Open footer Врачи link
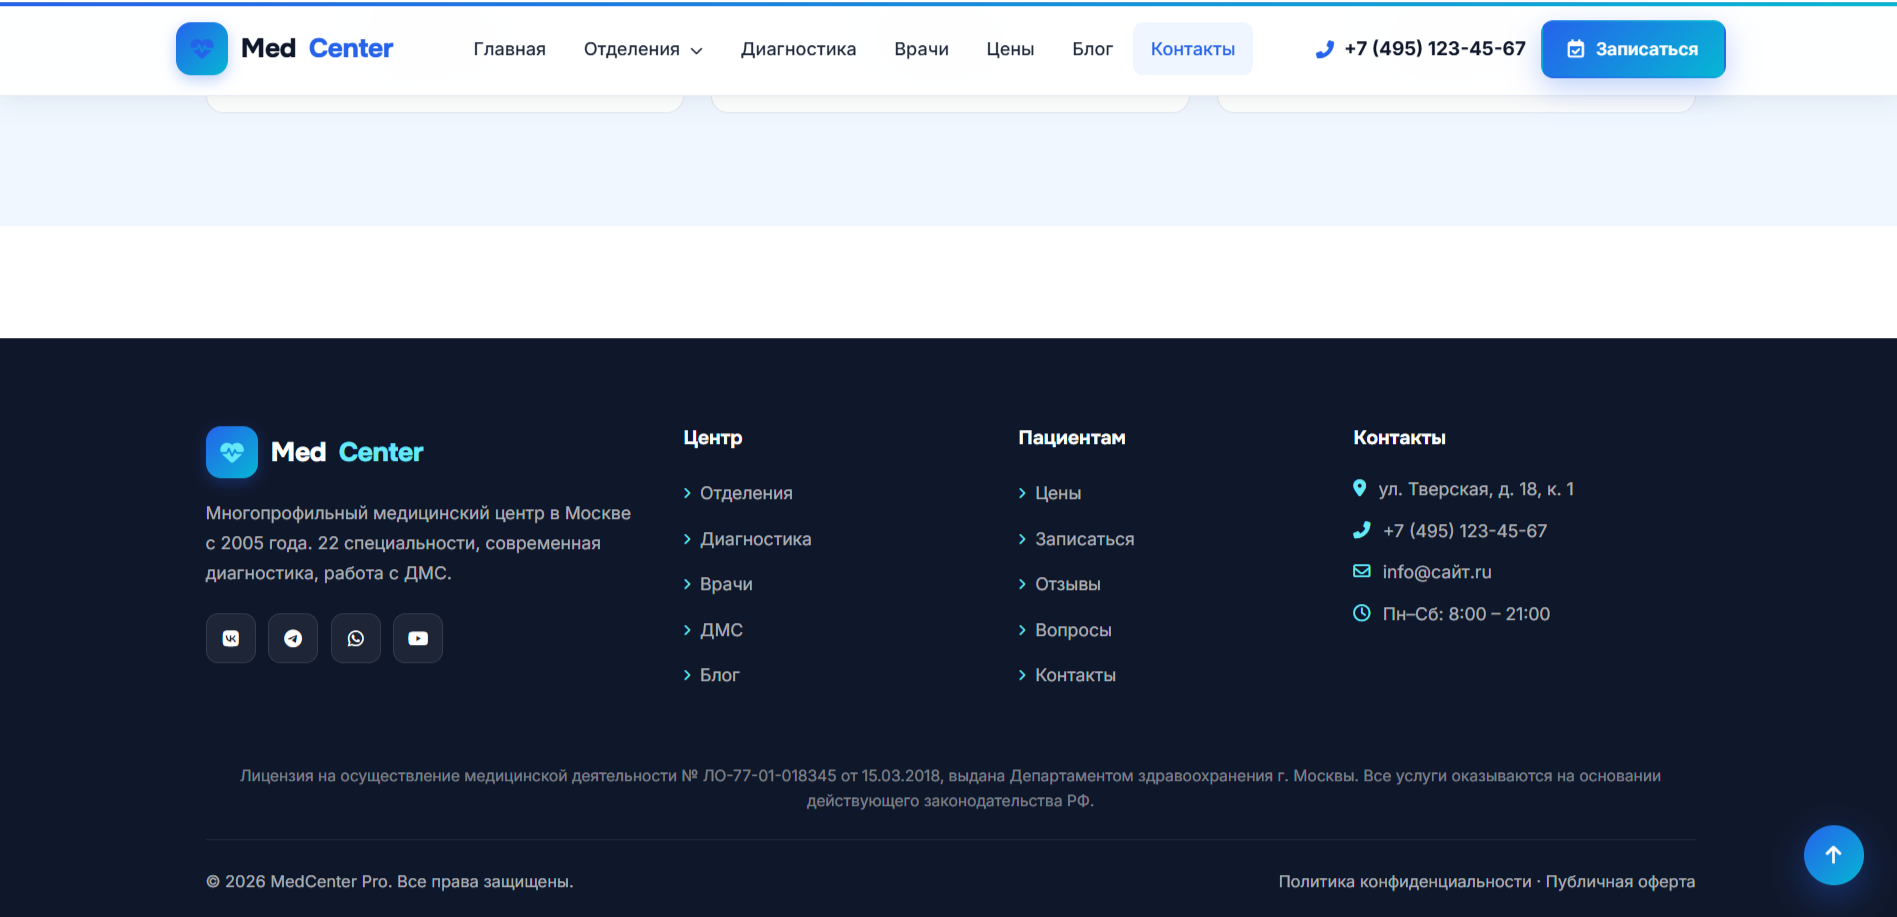This screenshot has height=917, width=1897. coord(726,584)
